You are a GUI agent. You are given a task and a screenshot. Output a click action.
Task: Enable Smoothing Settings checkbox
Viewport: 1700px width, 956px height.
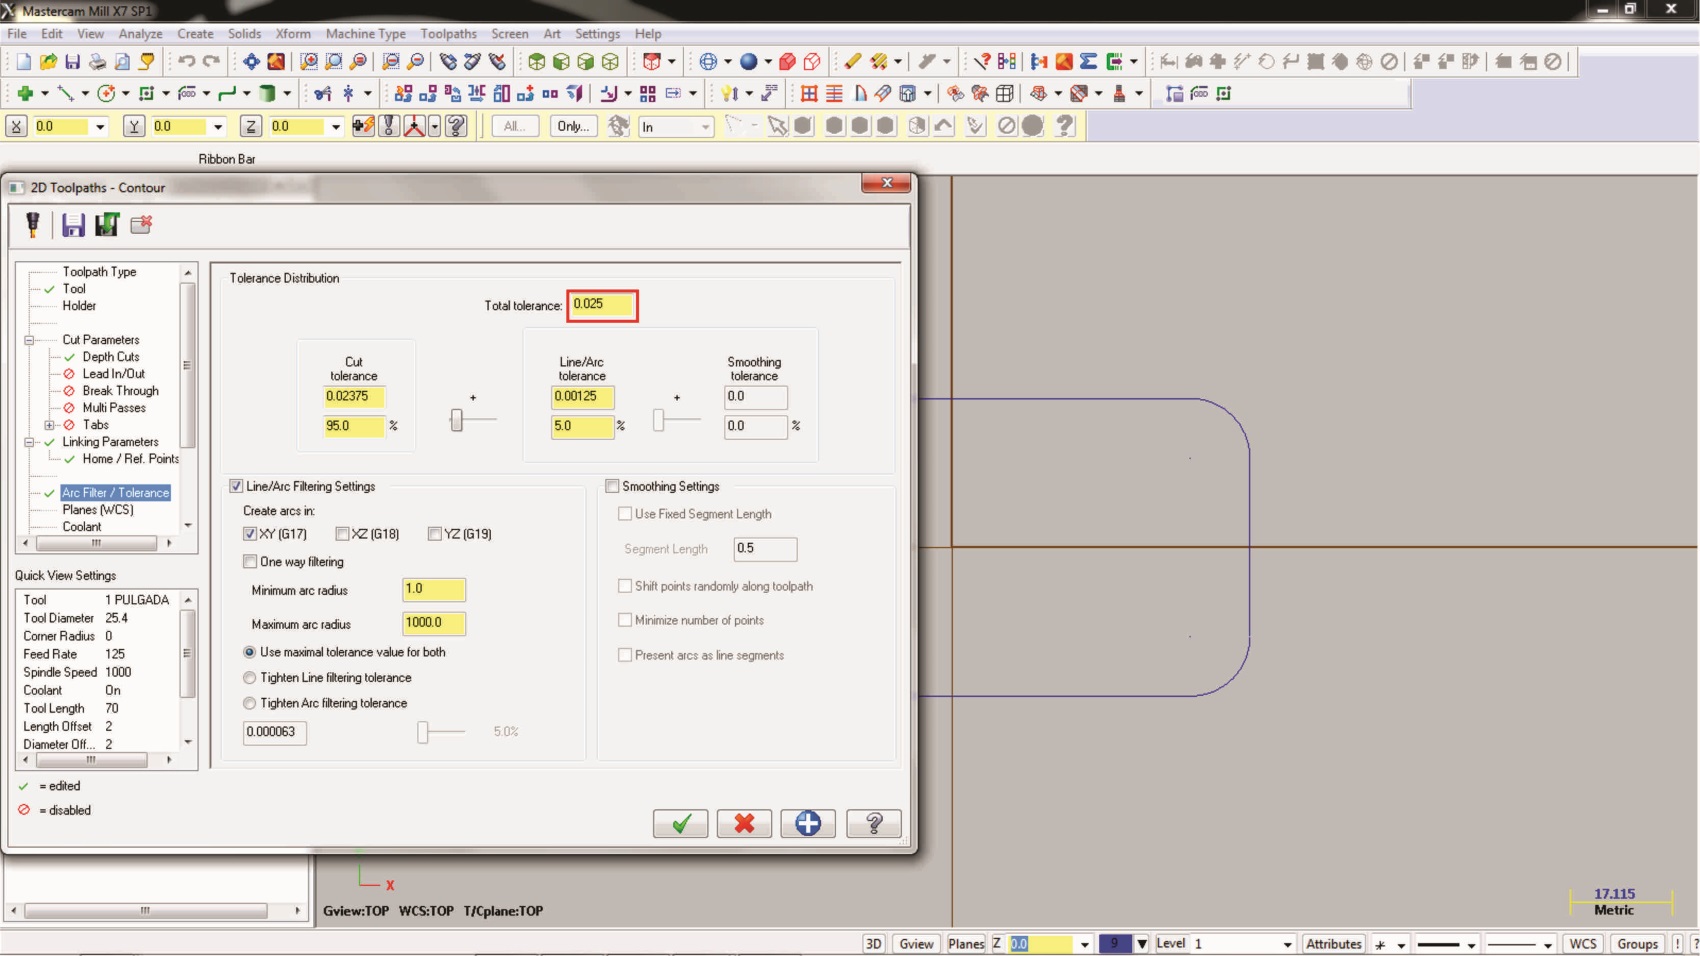tap(612, 486)
